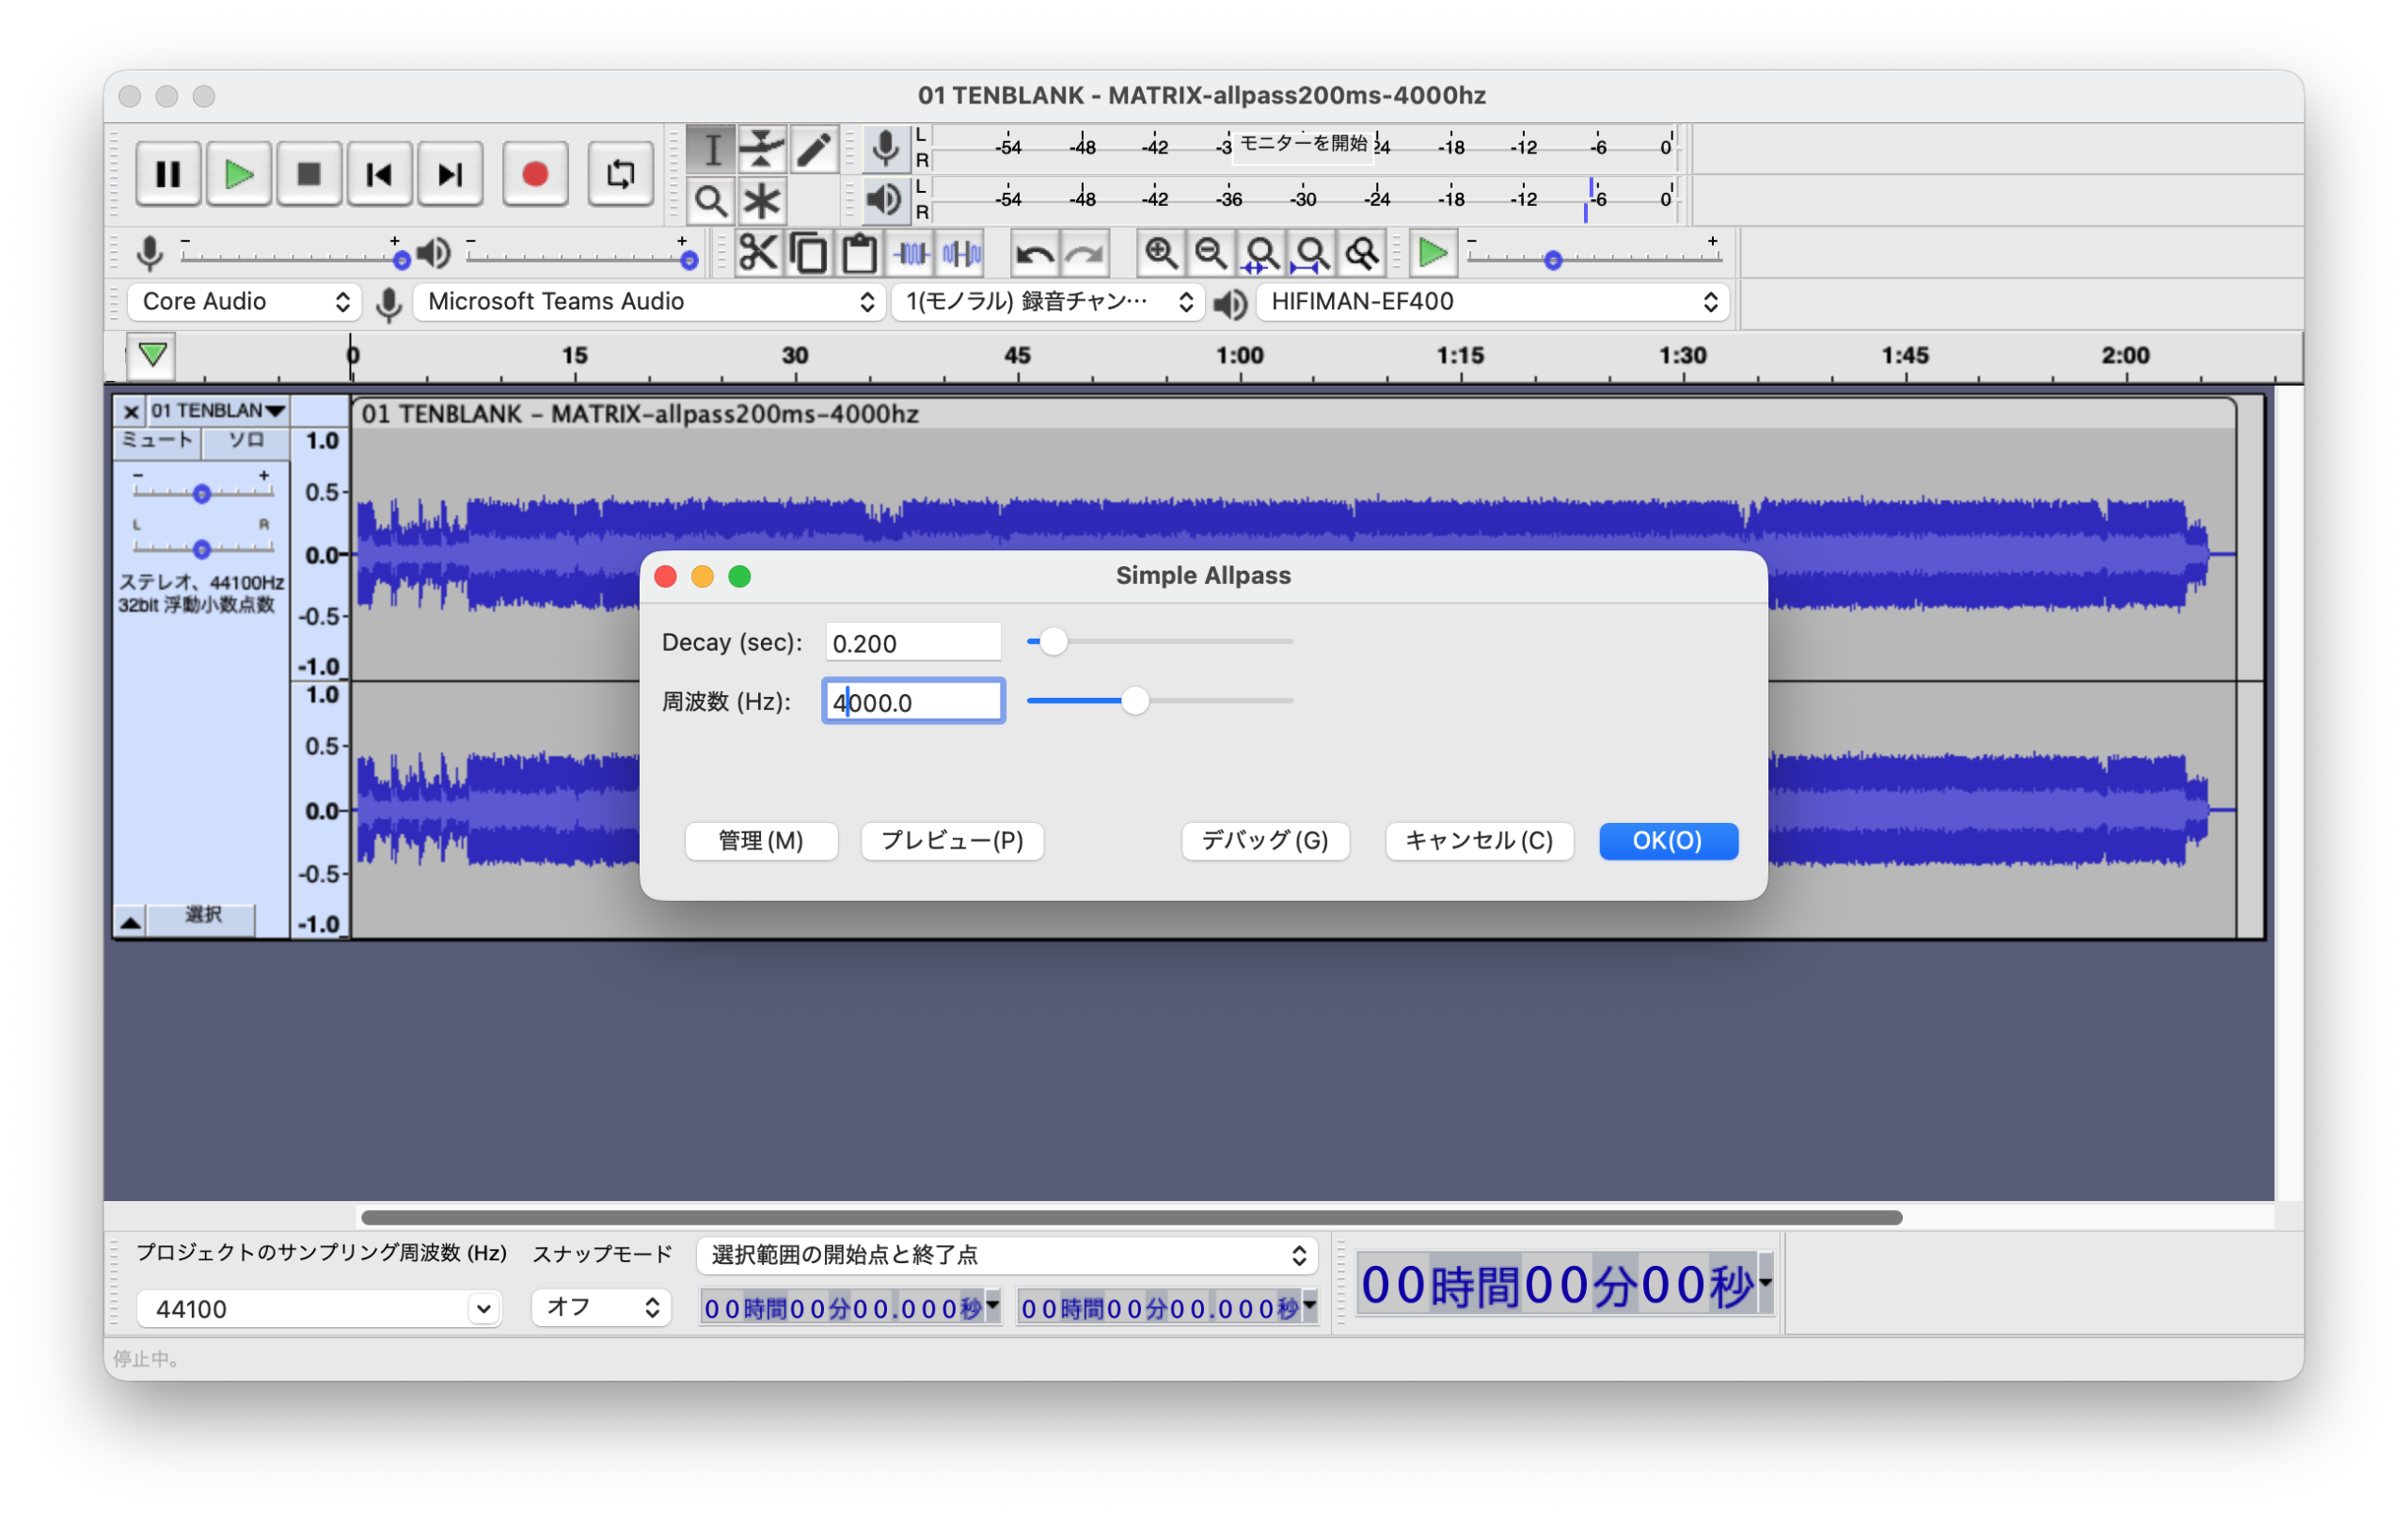Click the プレビュー(P) preview button

coord(952,841)
